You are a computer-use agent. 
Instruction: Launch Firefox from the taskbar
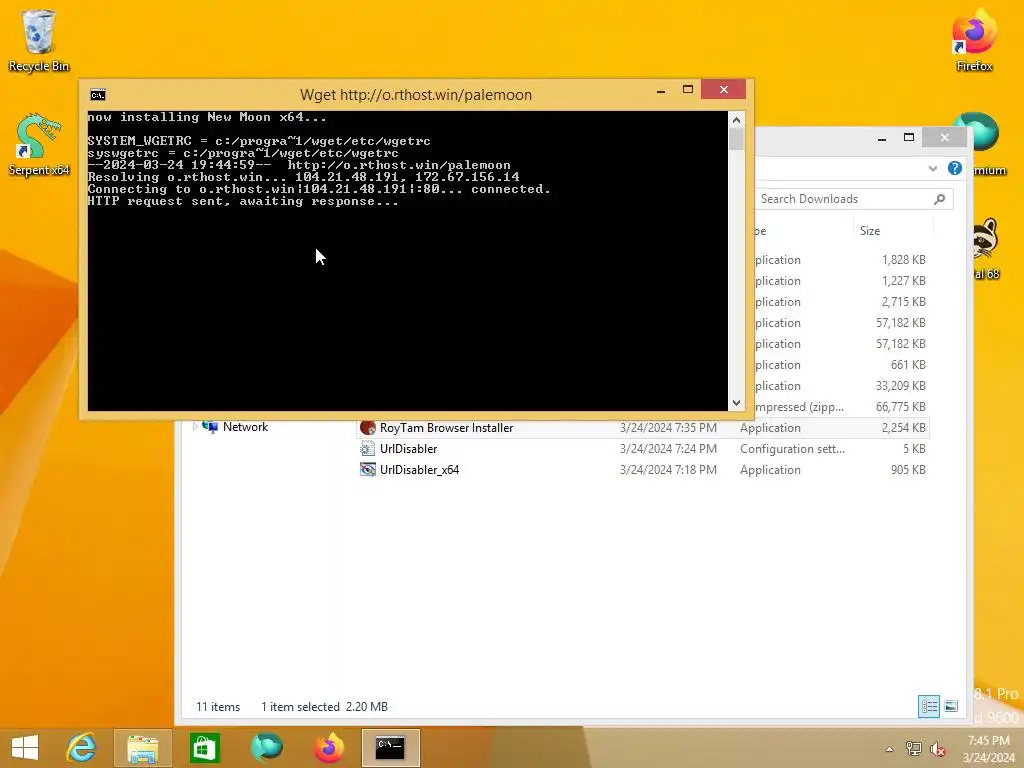point(329,747)
